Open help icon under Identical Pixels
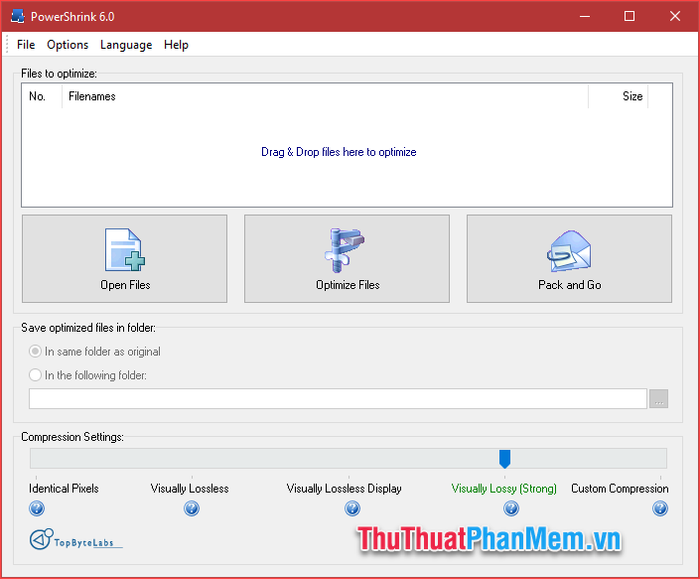700x579 pixels. pos(37,508)
